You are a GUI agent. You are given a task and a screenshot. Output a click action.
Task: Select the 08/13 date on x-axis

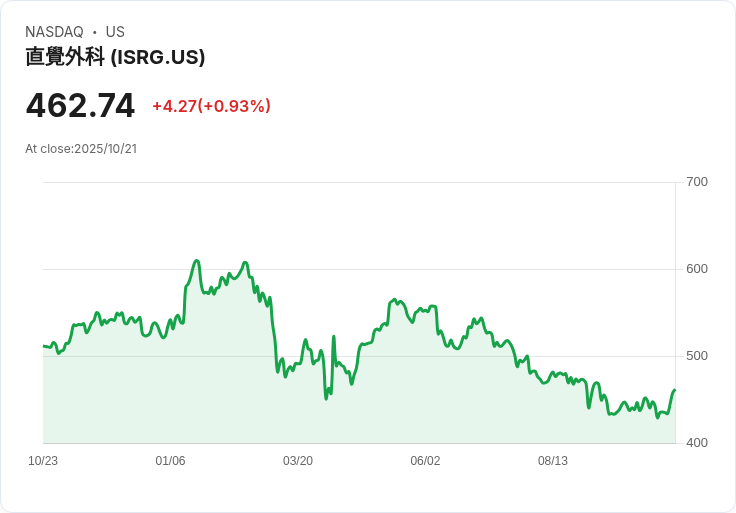[553, 461]
